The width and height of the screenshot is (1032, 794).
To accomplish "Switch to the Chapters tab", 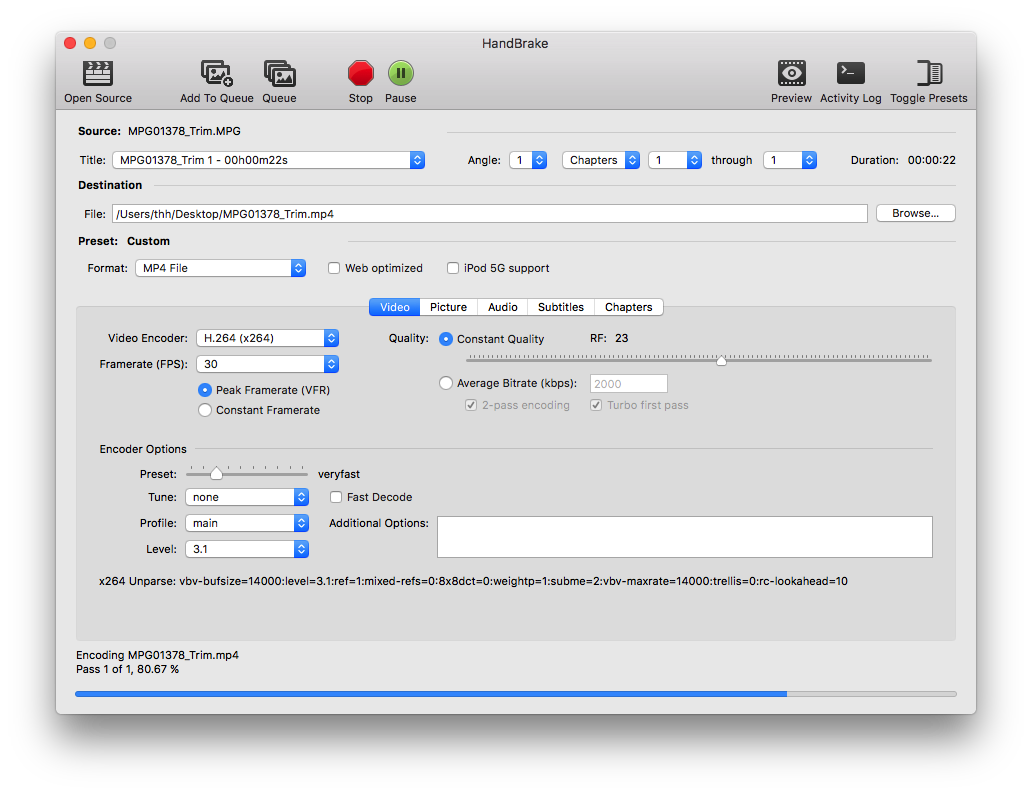I will click(x=629, y=307).
